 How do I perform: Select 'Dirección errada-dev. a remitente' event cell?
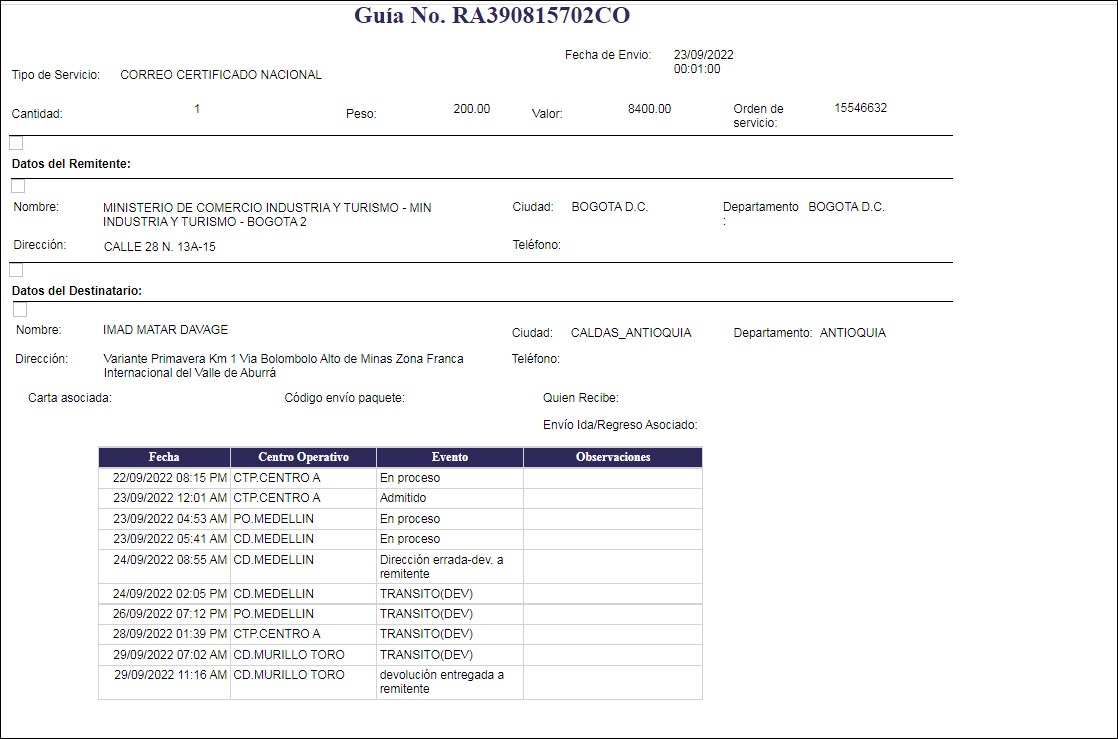tap(441, 566)
